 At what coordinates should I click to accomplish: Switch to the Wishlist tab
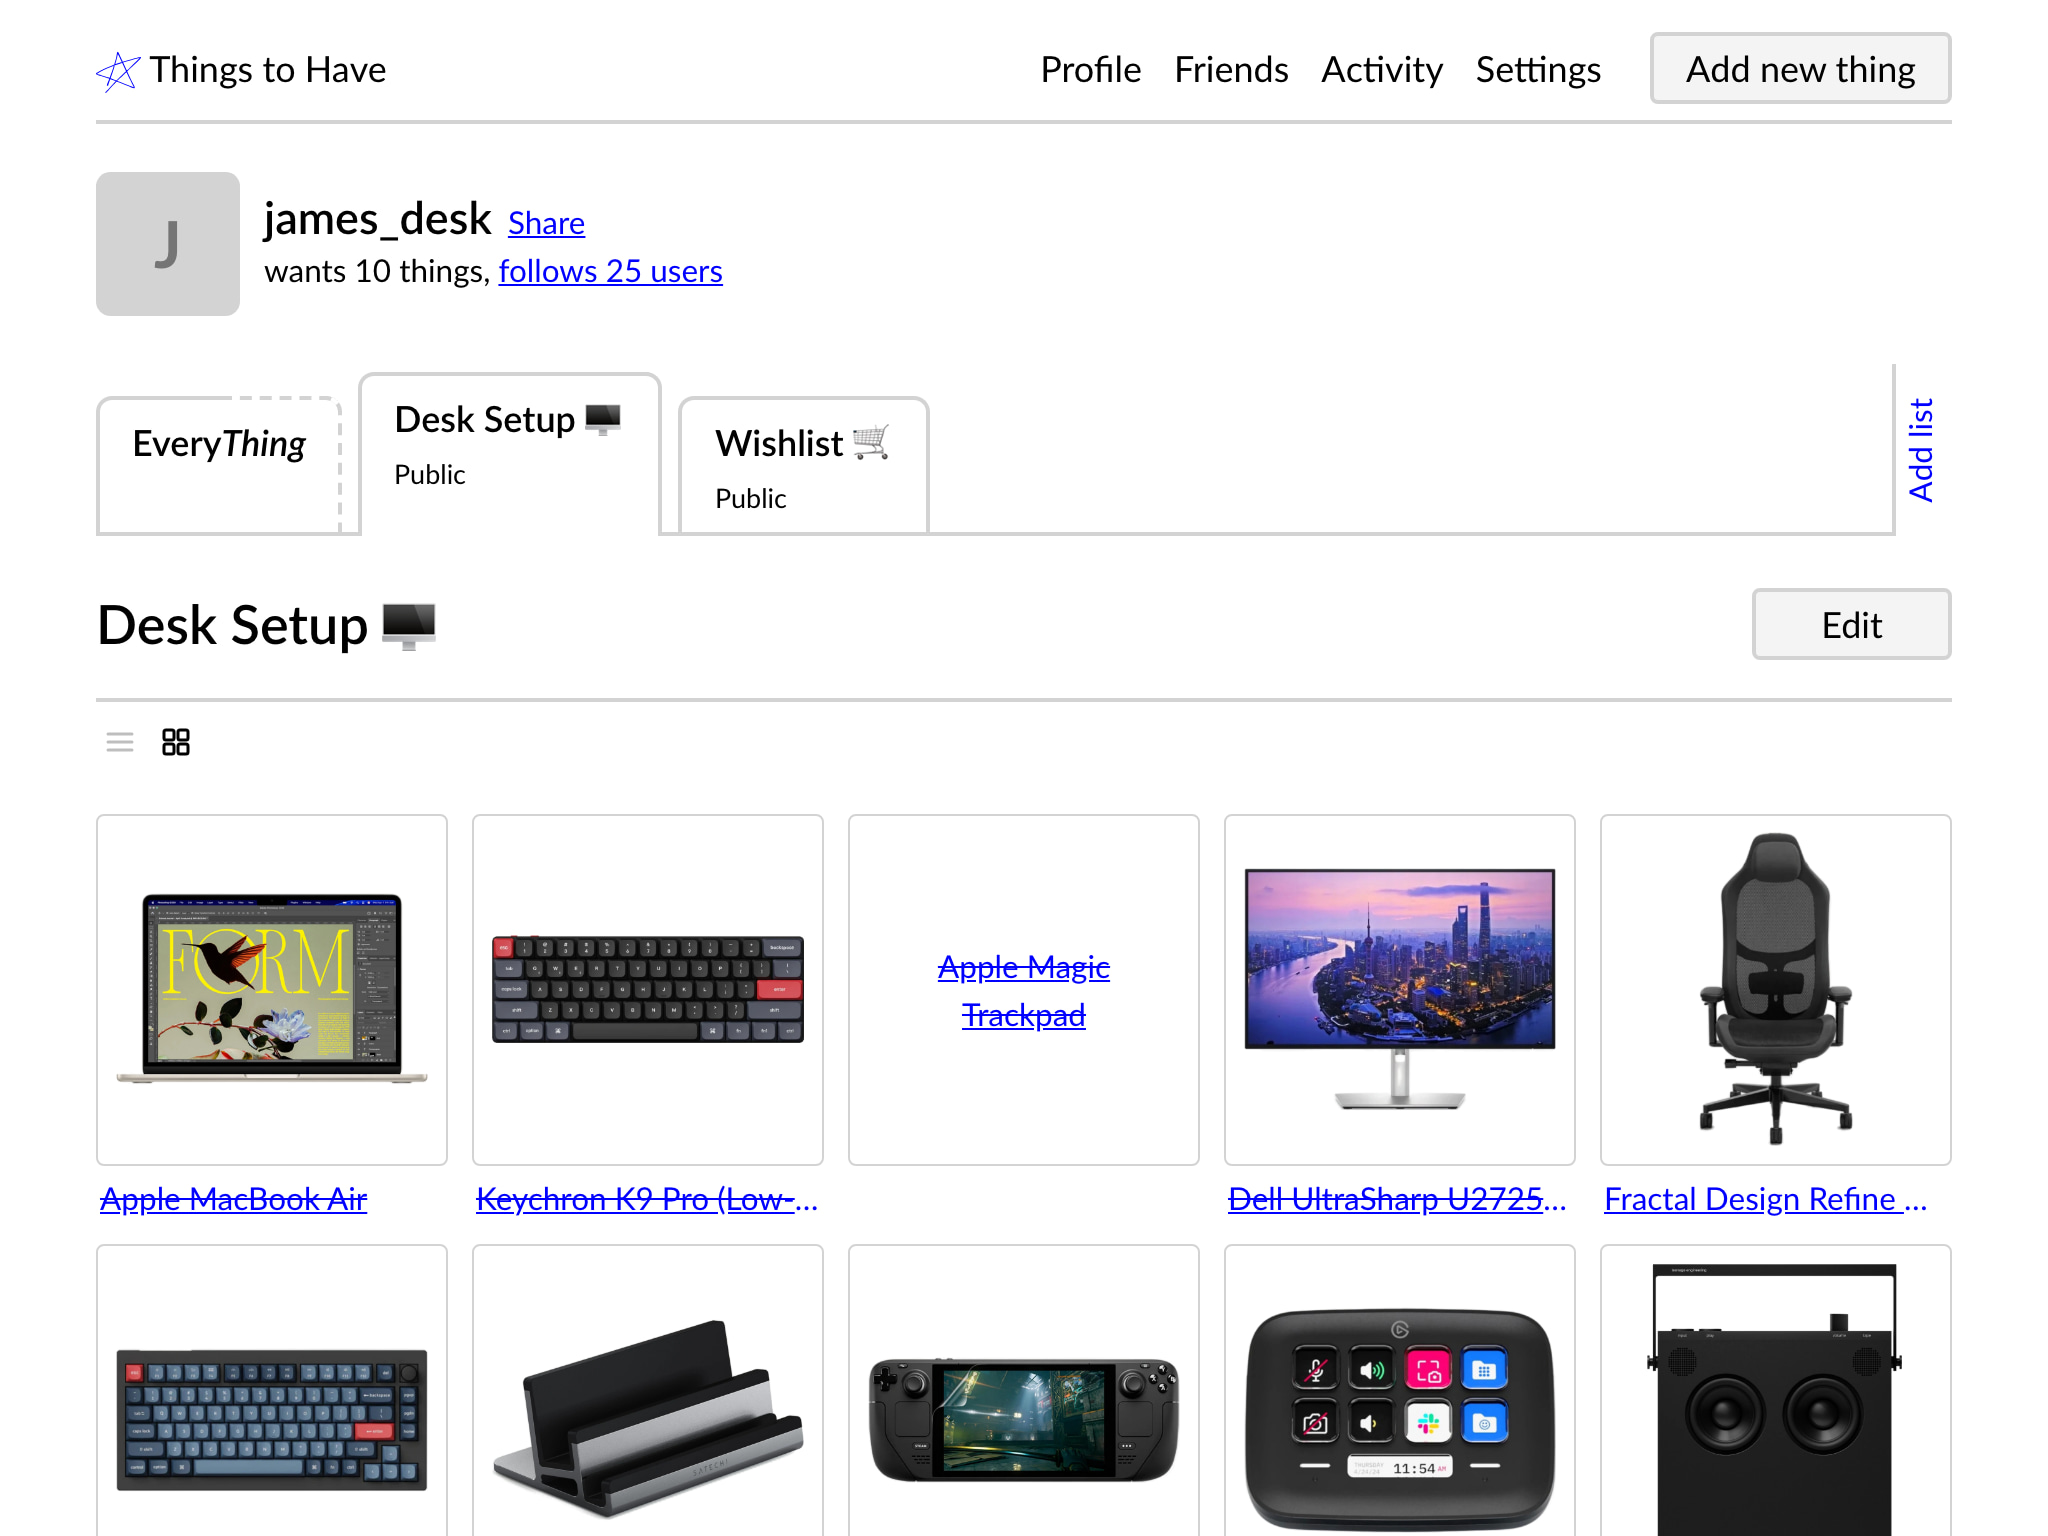[803, 466]
